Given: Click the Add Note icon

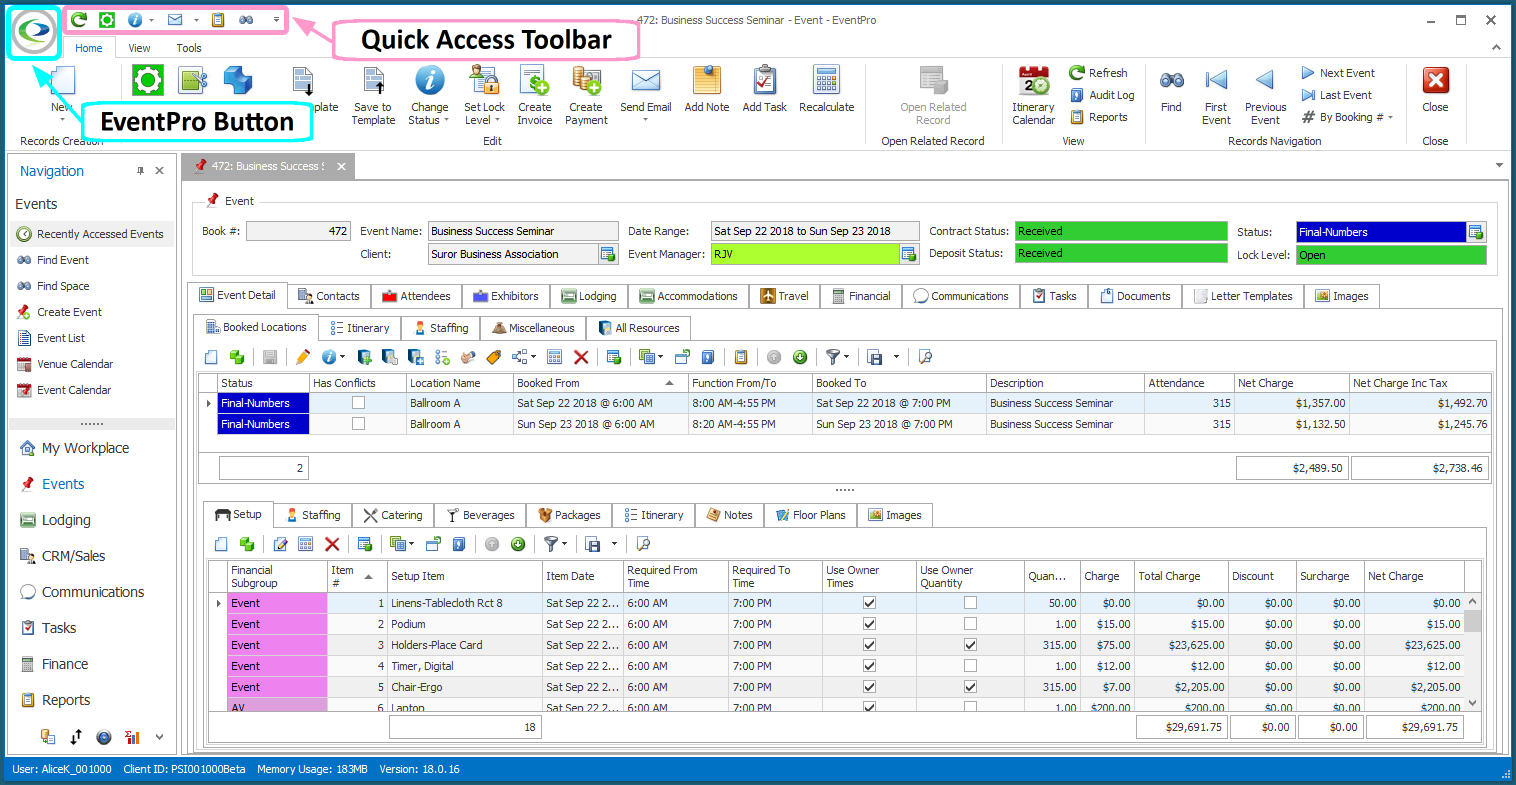Looking at the screenshot, I should pyautogui.click(x=707, y=82).
